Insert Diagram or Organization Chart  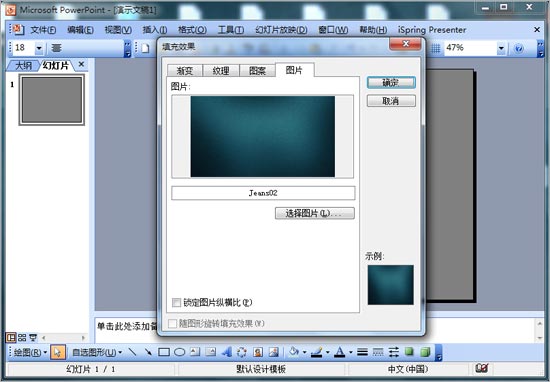click(242, 351)
